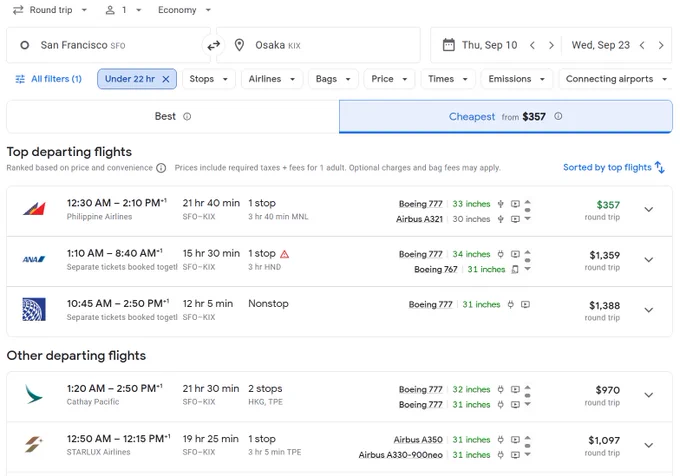Open the Economy class dropdown
Image resolution: width=680 pixels, height=476 pixels.
click(x=184, y=10)
